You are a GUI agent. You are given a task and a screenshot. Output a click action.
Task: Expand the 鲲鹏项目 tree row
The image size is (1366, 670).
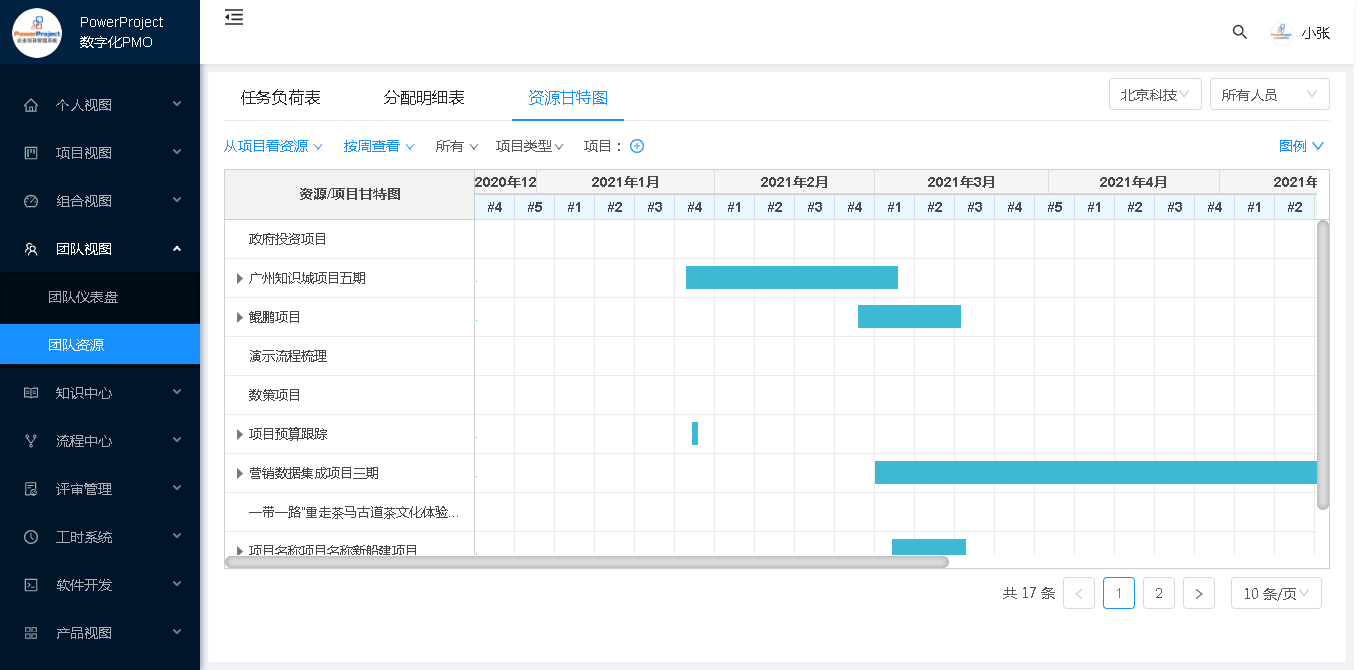(x=240, y=317)
